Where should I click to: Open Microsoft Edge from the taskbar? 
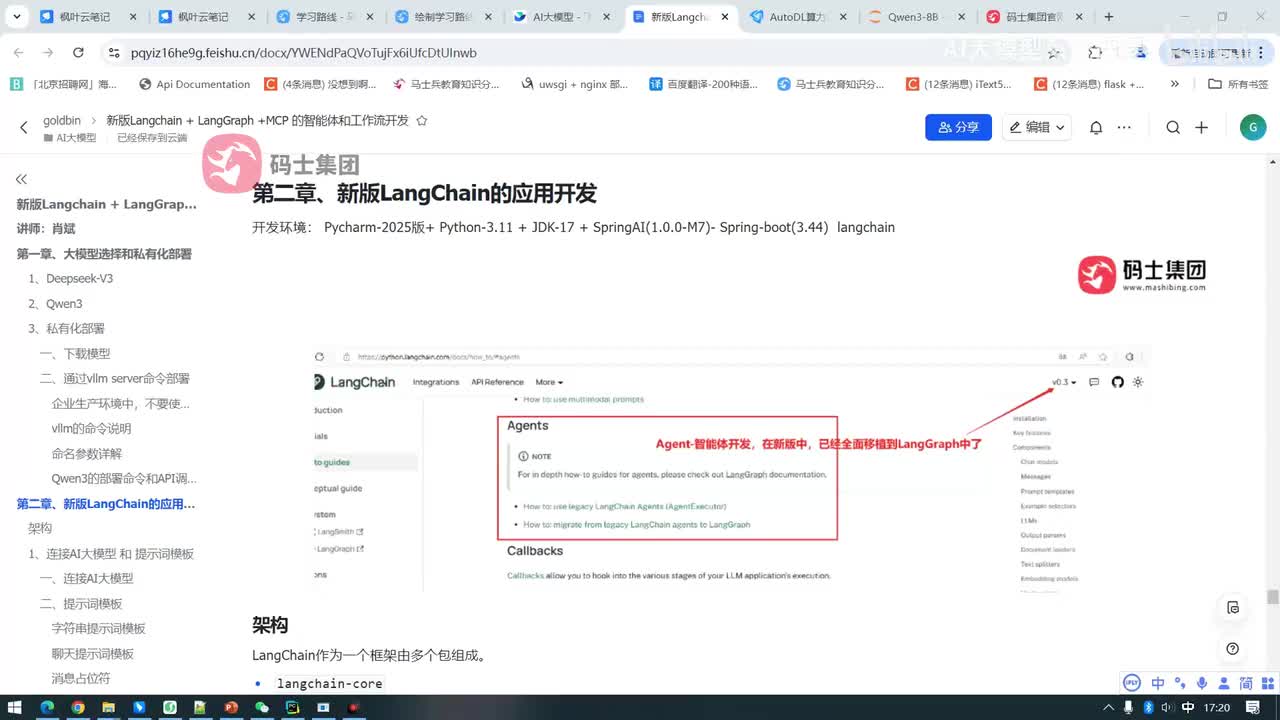(x=46, y=707)
